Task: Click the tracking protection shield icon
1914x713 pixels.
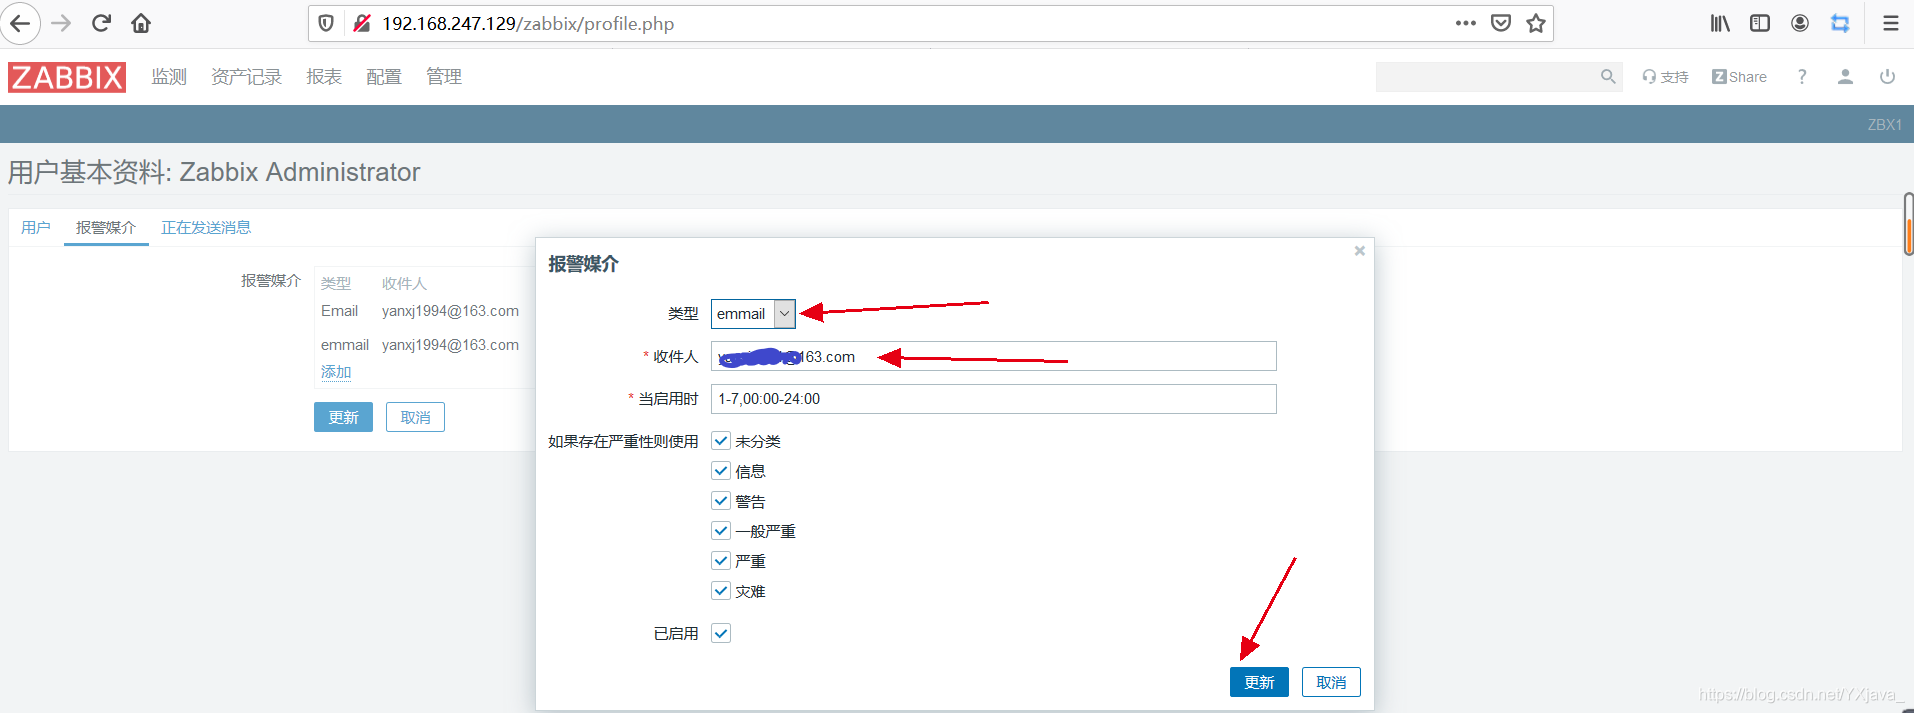Action: point(326,23)
